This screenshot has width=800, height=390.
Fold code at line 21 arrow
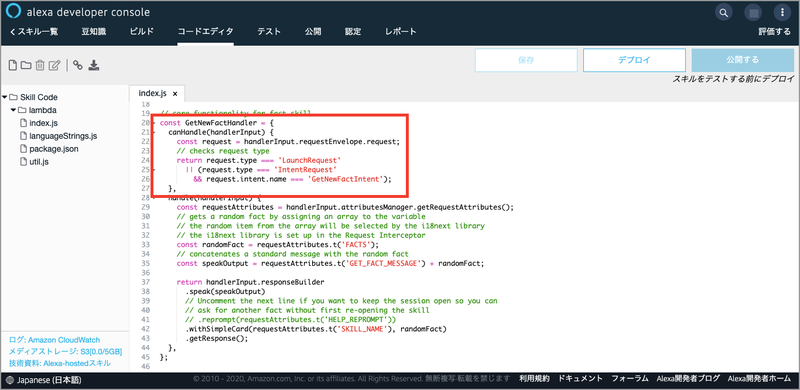pos(154,132)
